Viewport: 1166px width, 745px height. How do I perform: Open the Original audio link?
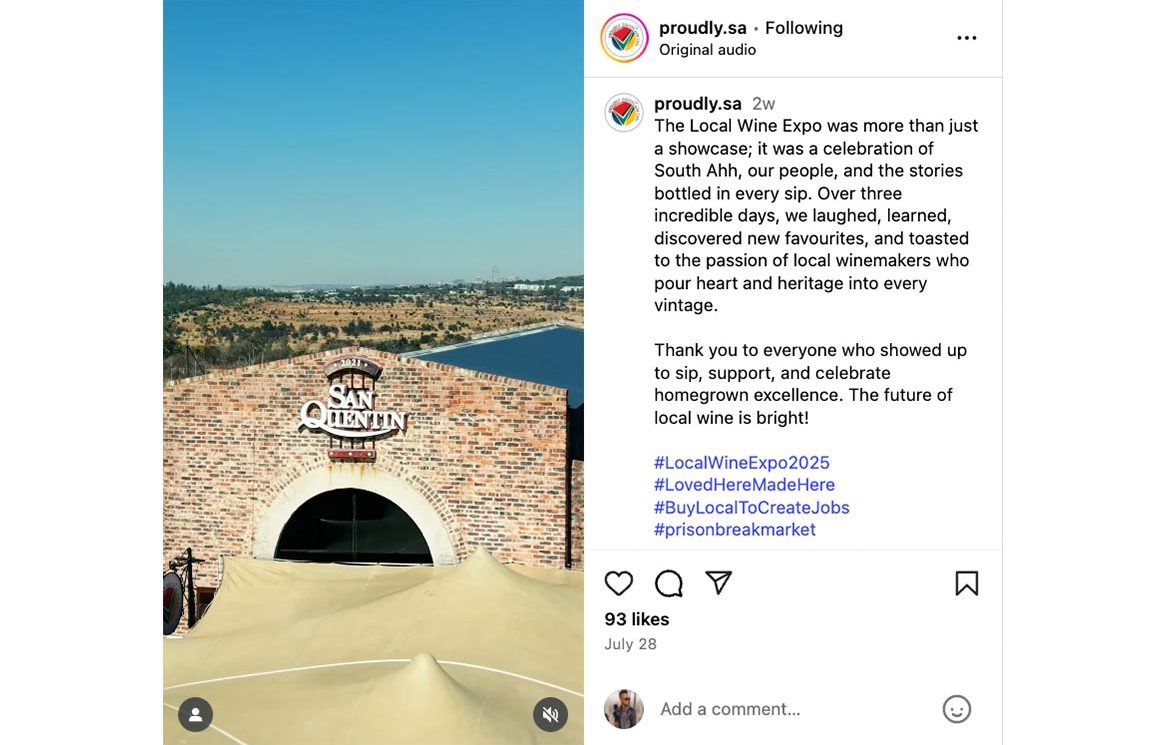pyautogui.click(x=707, y=50)
